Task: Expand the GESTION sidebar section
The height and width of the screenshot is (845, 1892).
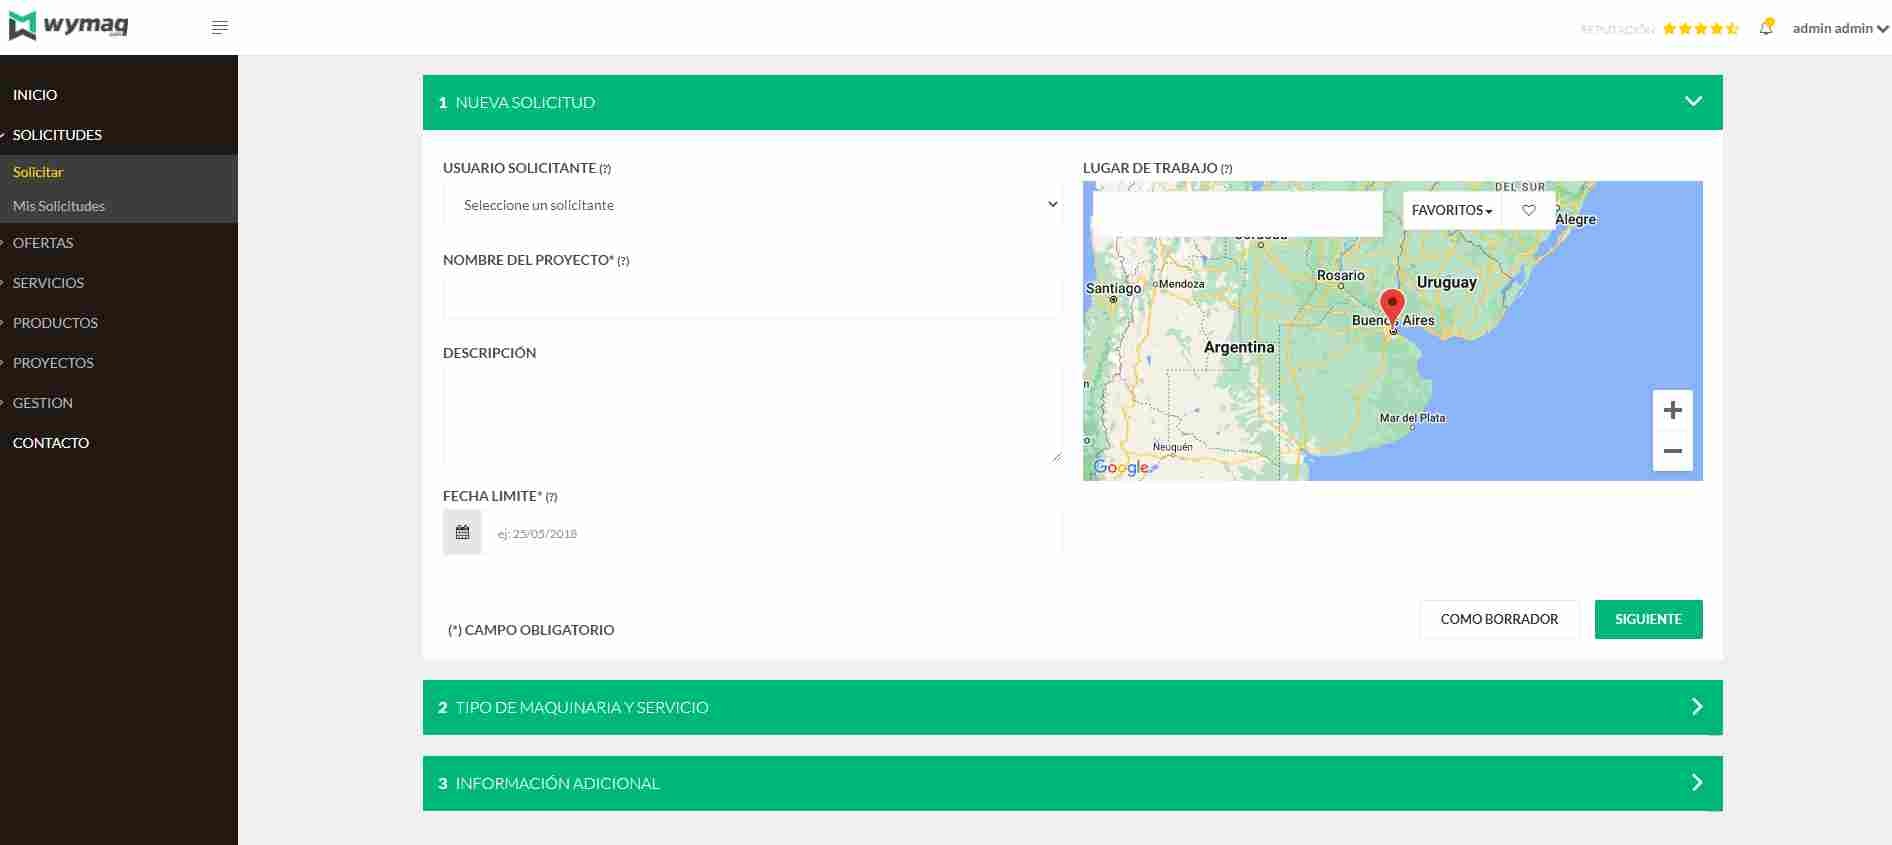Action: pyautogui.click(x=43, y=403)
